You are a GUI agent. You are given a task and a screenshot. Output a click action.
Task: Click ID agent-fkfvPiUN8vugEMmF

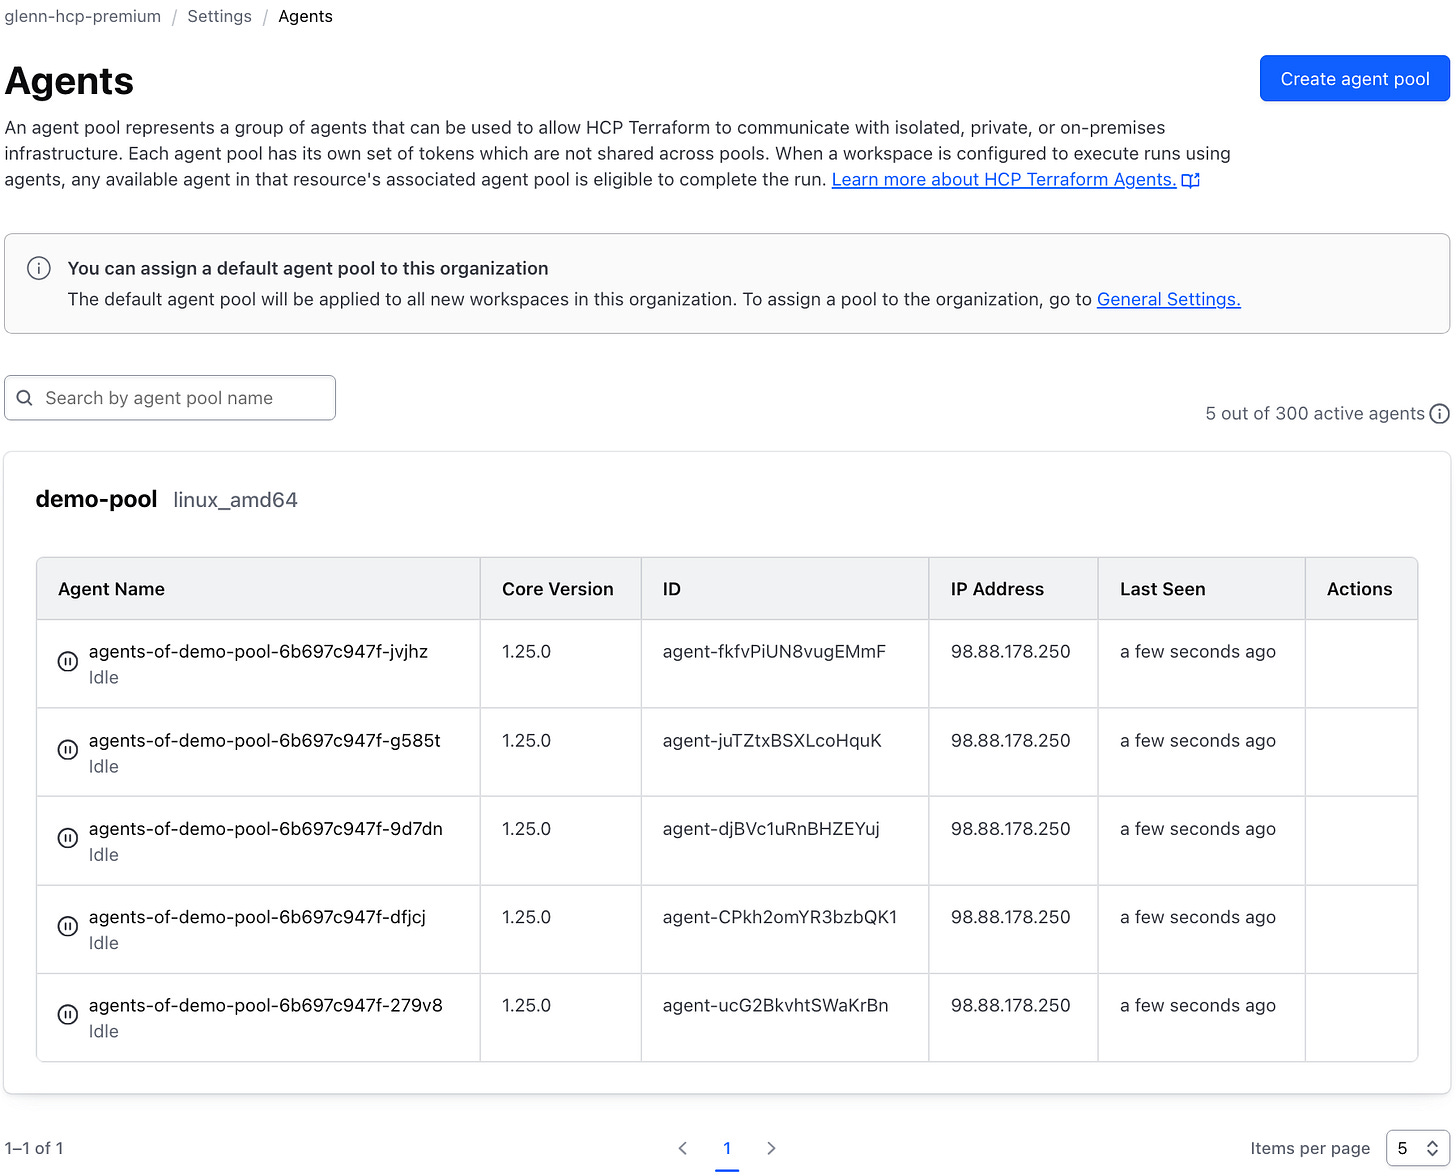(x=774, y=651)
